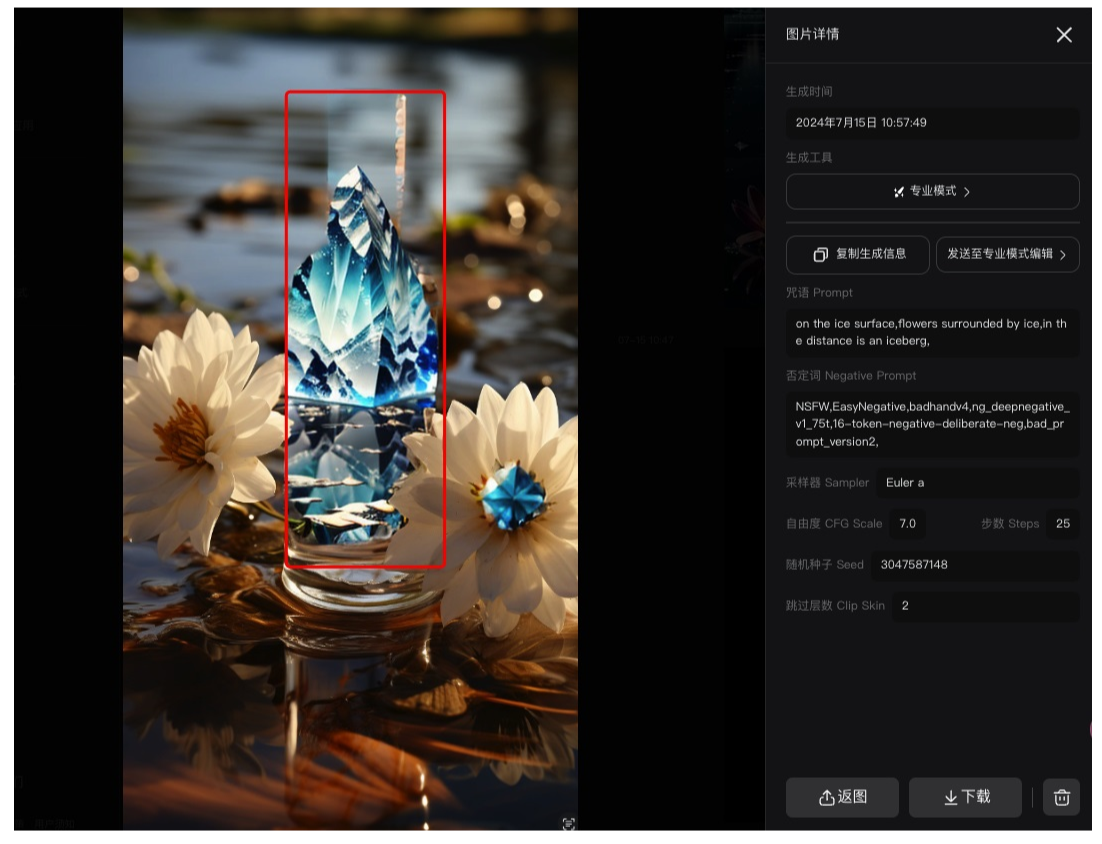Click the blue gem in the right flower
This screenshot has height=844, width=1102.
click(x=513, y=497)
